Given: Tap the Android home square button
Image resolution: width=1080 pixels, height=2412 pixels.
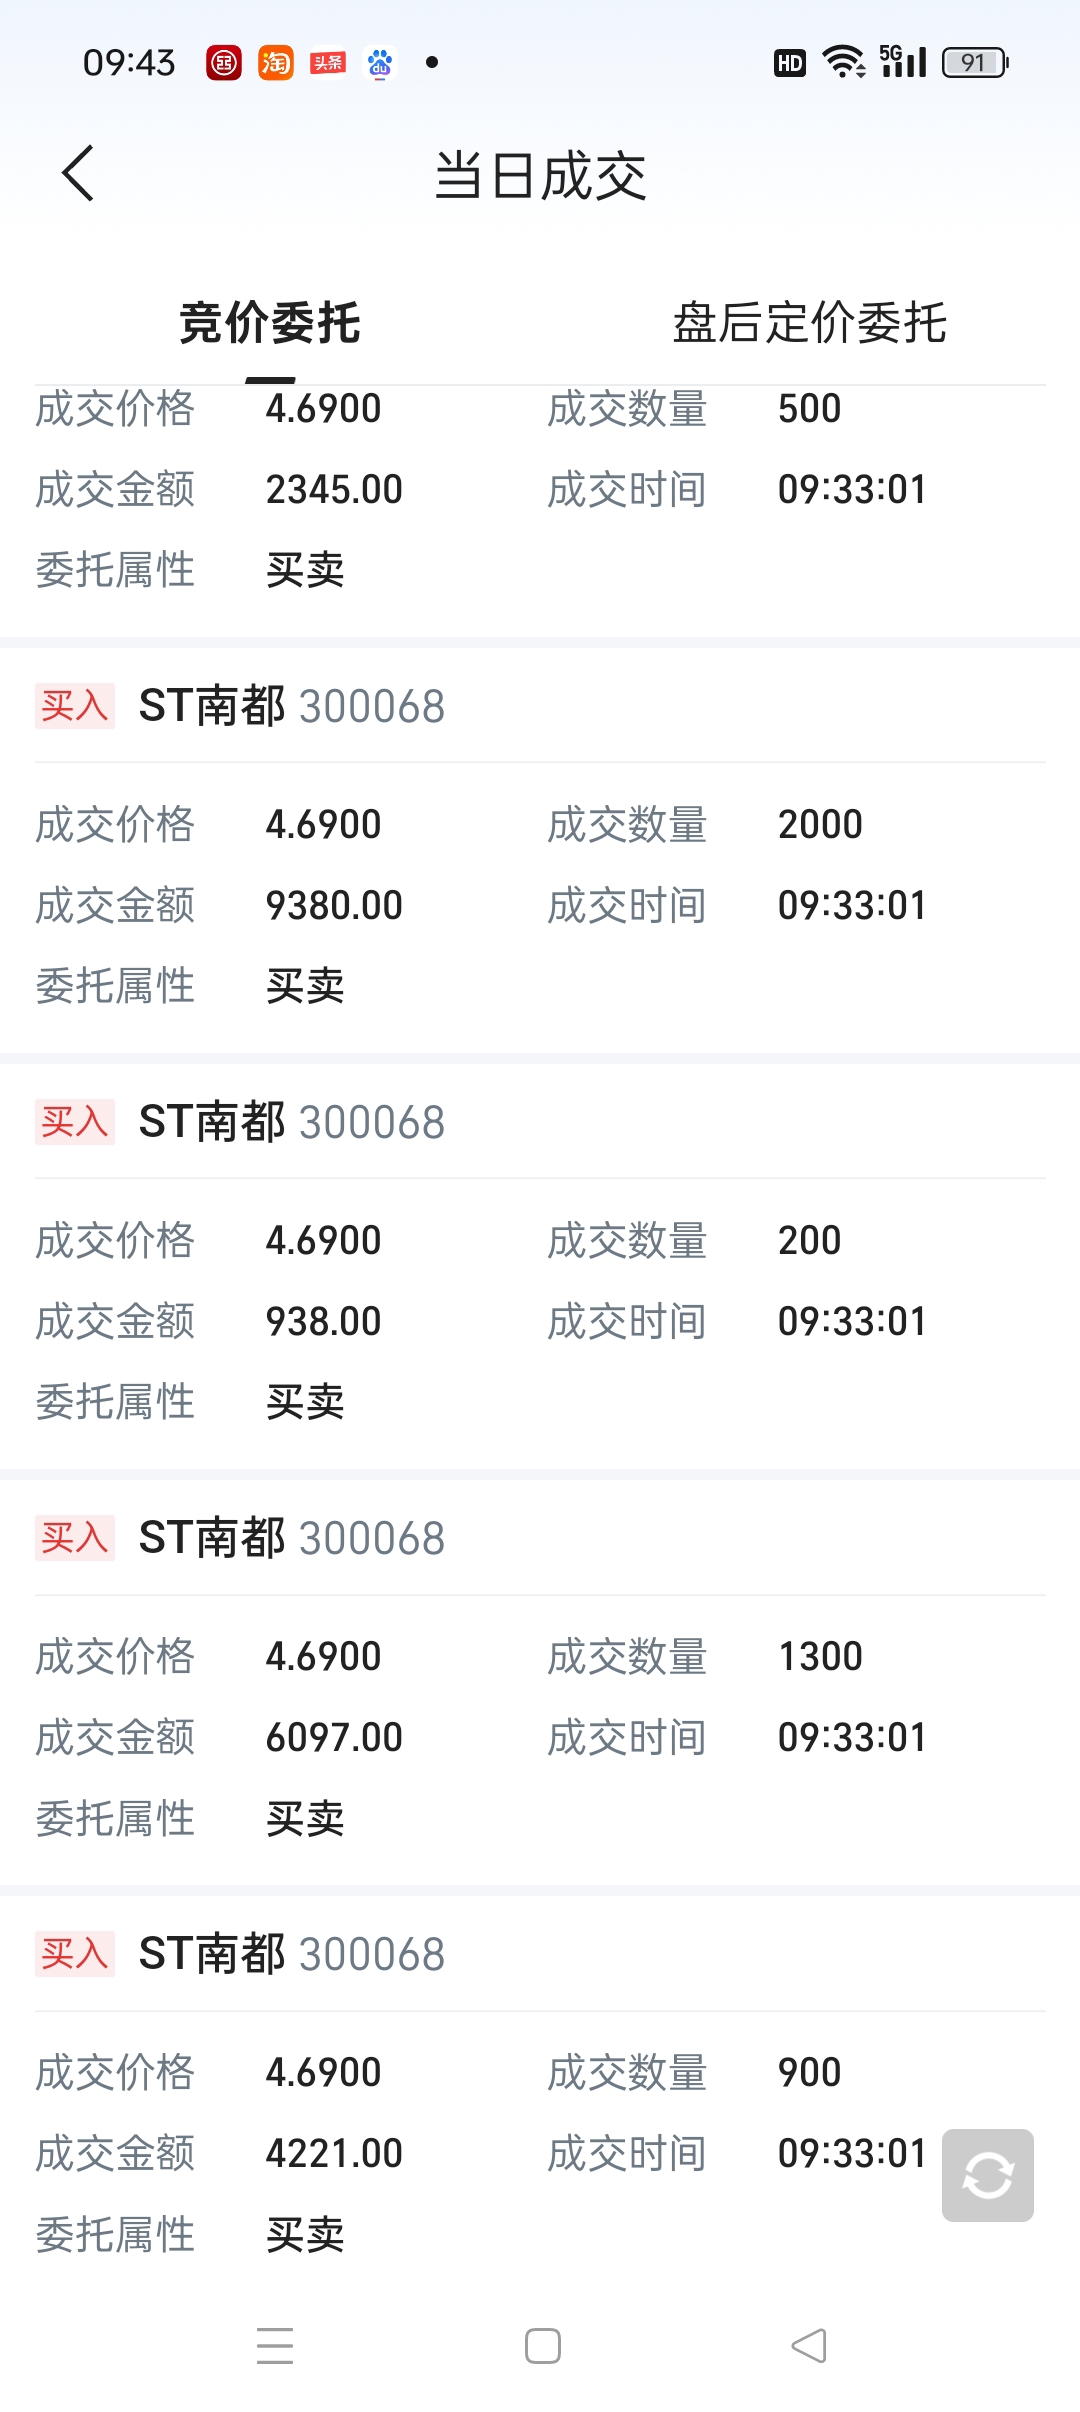Looking at the screenshot, I should [x=543, y=2345].
